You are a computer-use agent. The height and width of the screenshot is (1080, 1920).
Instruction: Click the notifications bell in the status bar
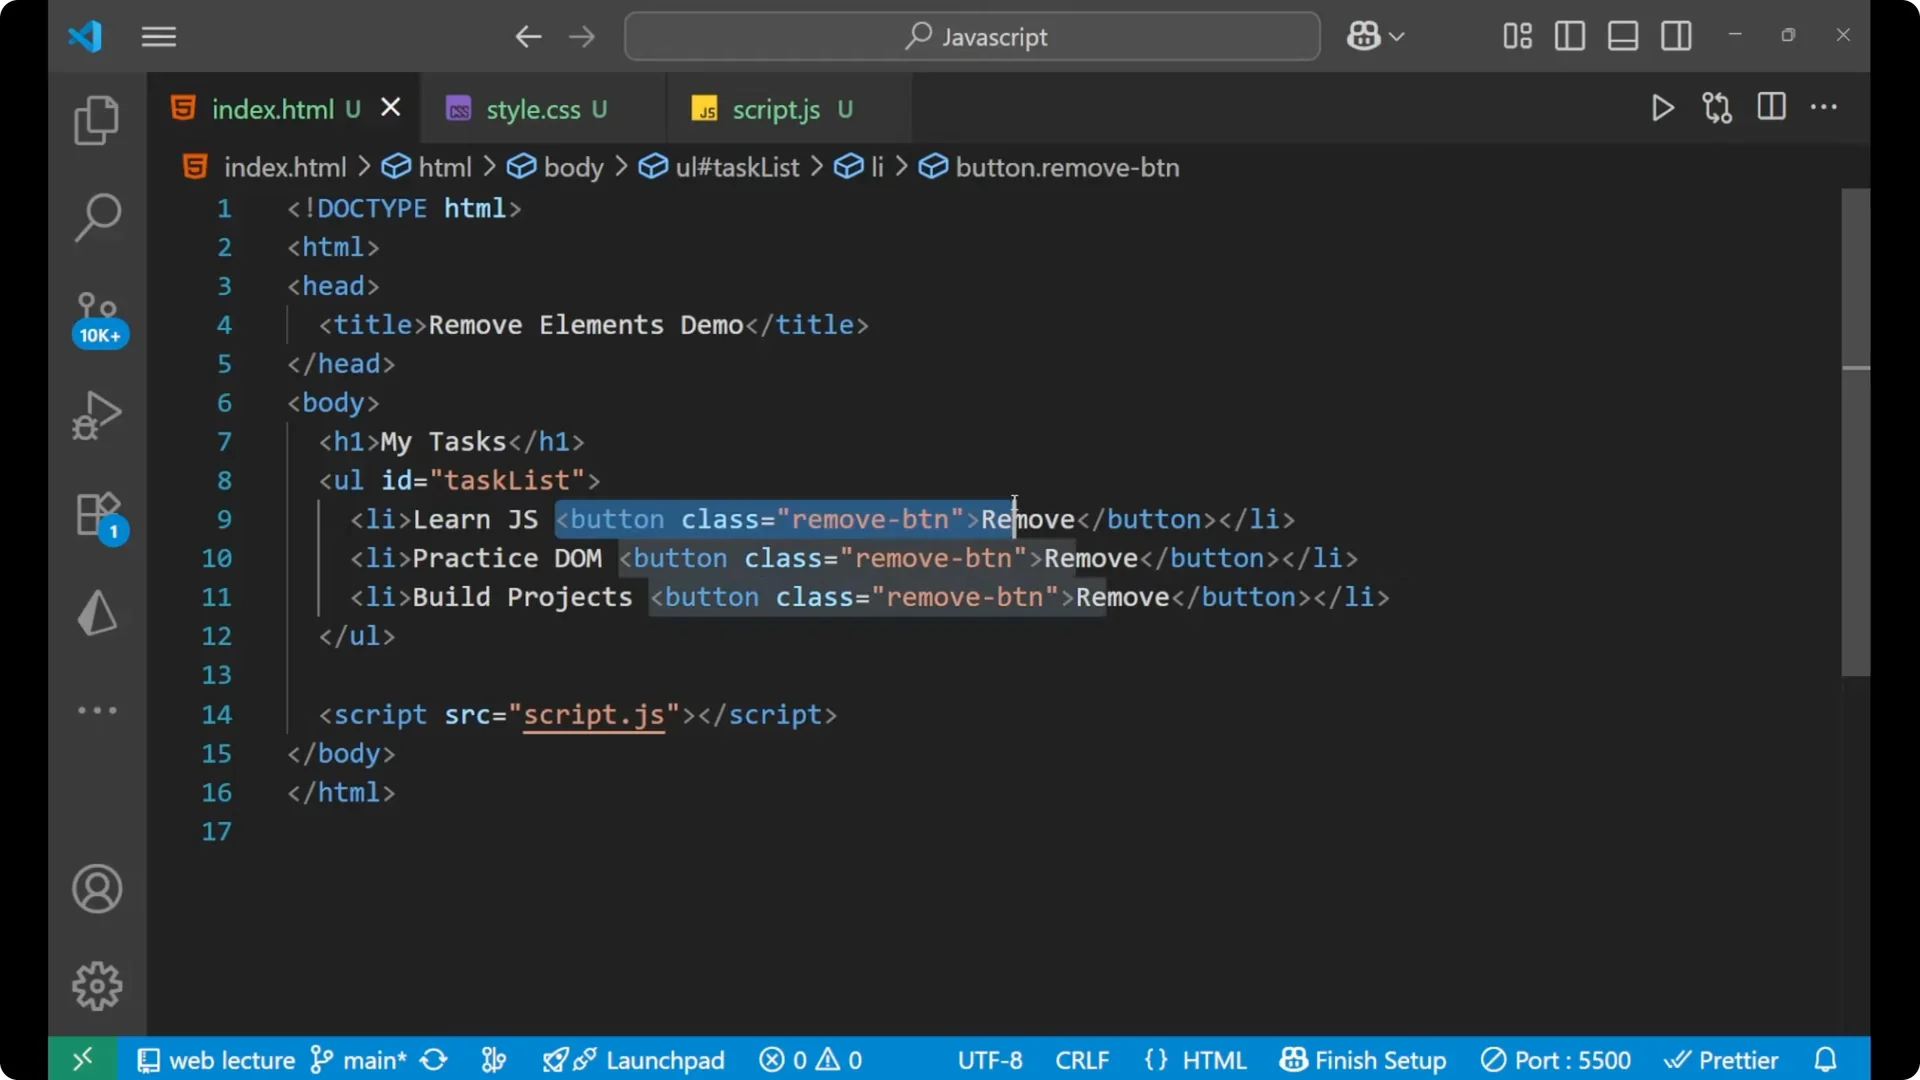(1826, 1059)
